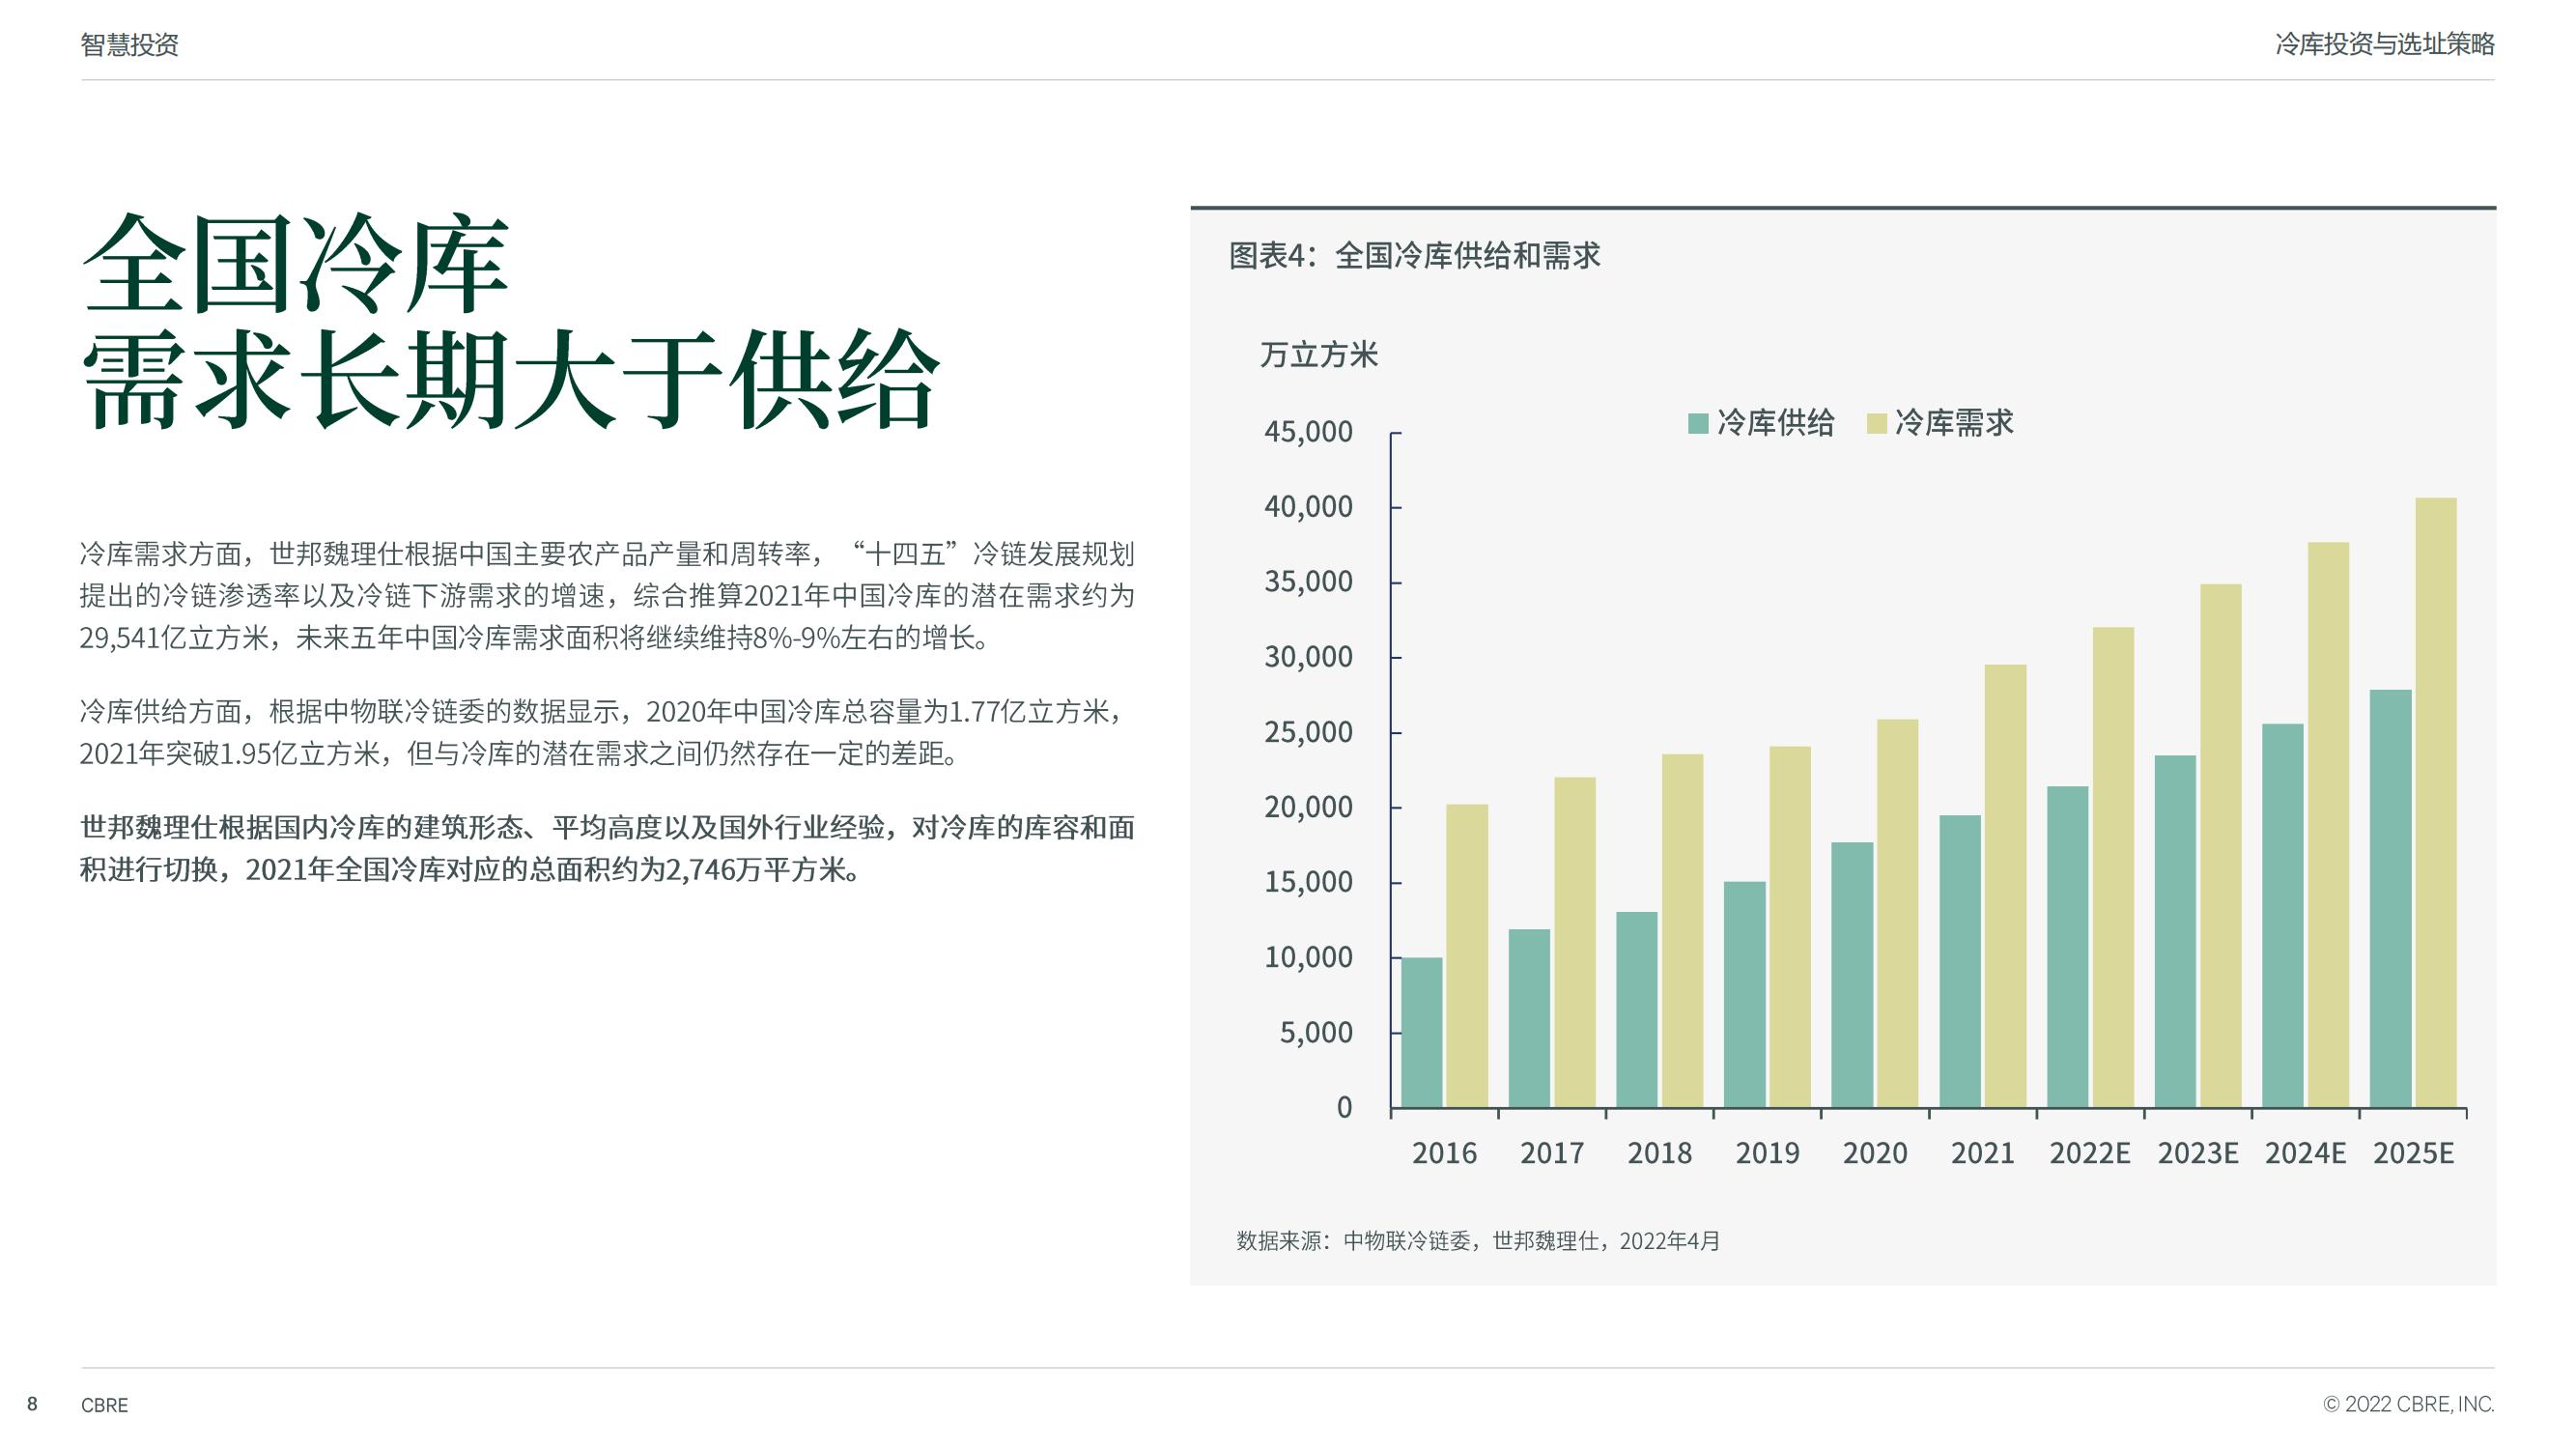Viewport: 2576px width, 1449px height.
Task: Click the 冷库供给 teal legend swatch
Action: 1697,423
